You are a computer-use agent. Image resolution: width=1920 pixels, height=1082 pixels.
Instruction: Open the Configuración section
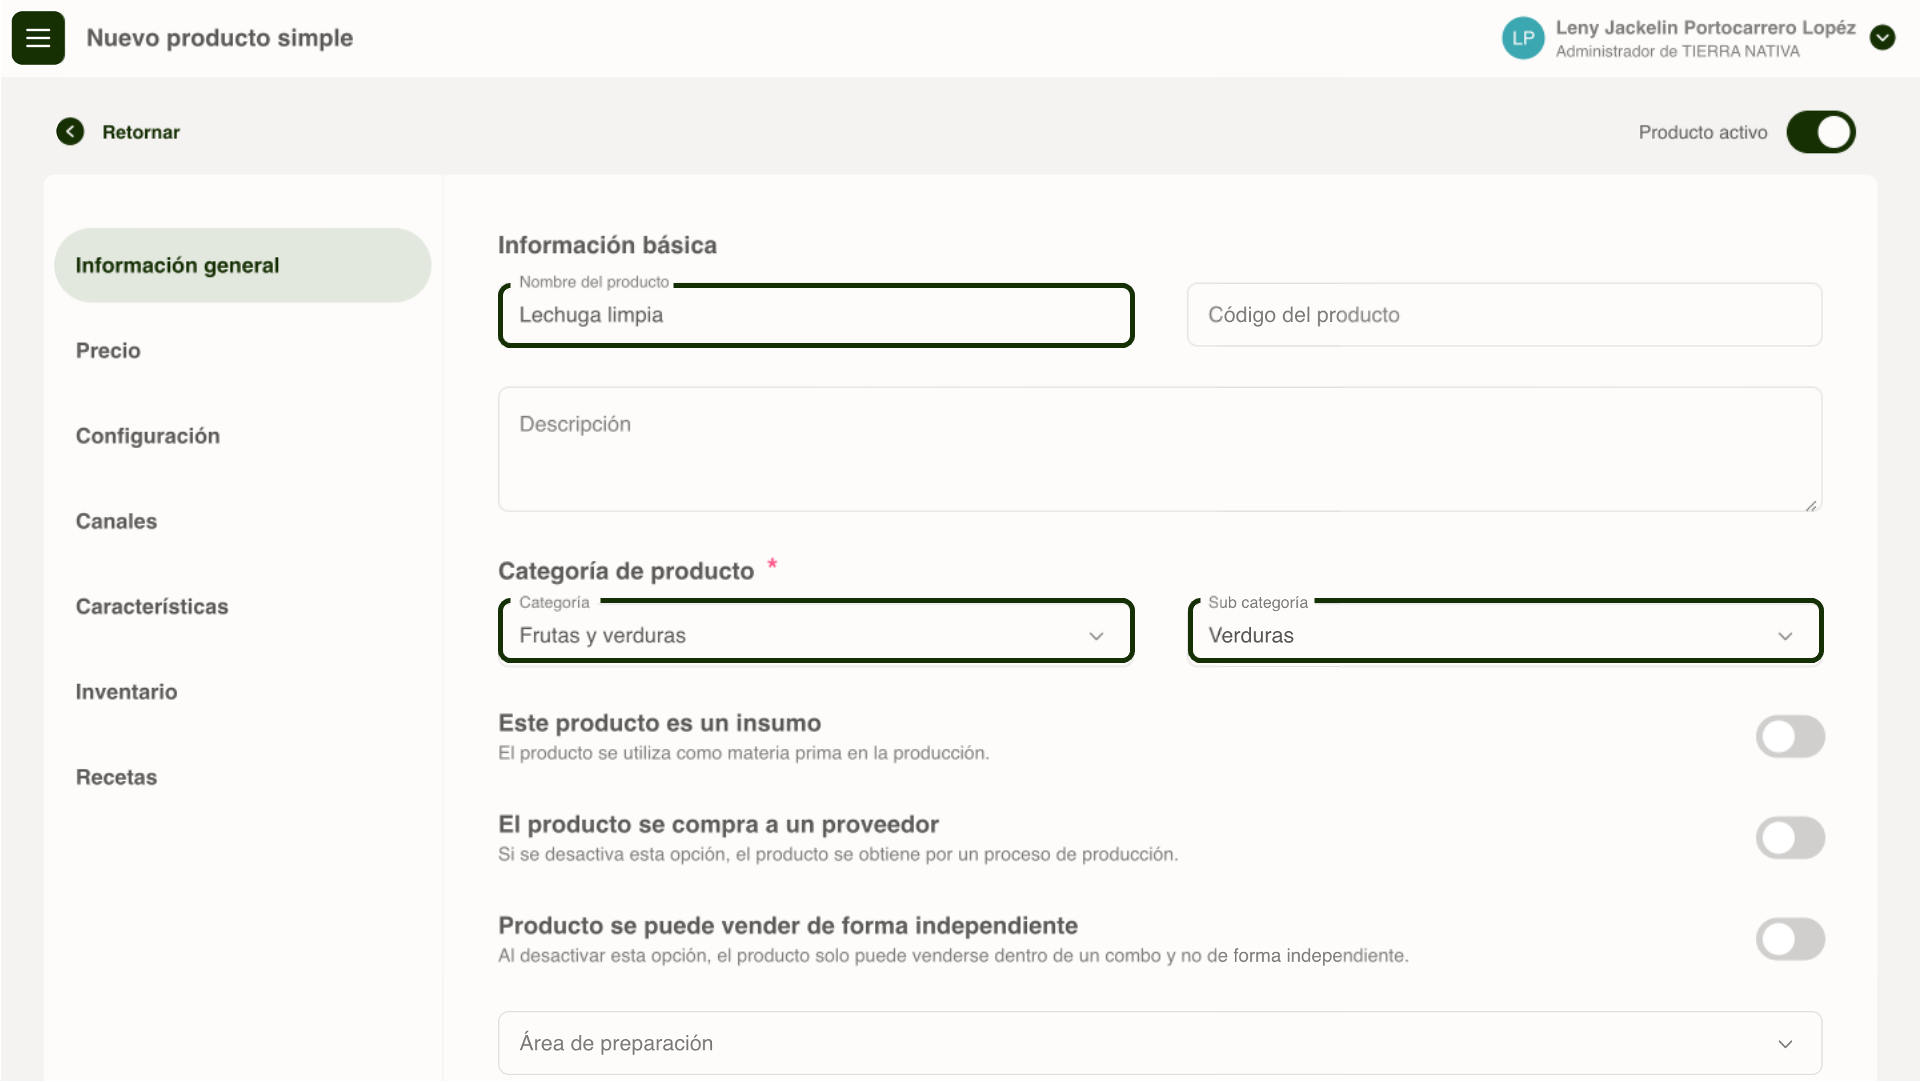tap(148, 436)
